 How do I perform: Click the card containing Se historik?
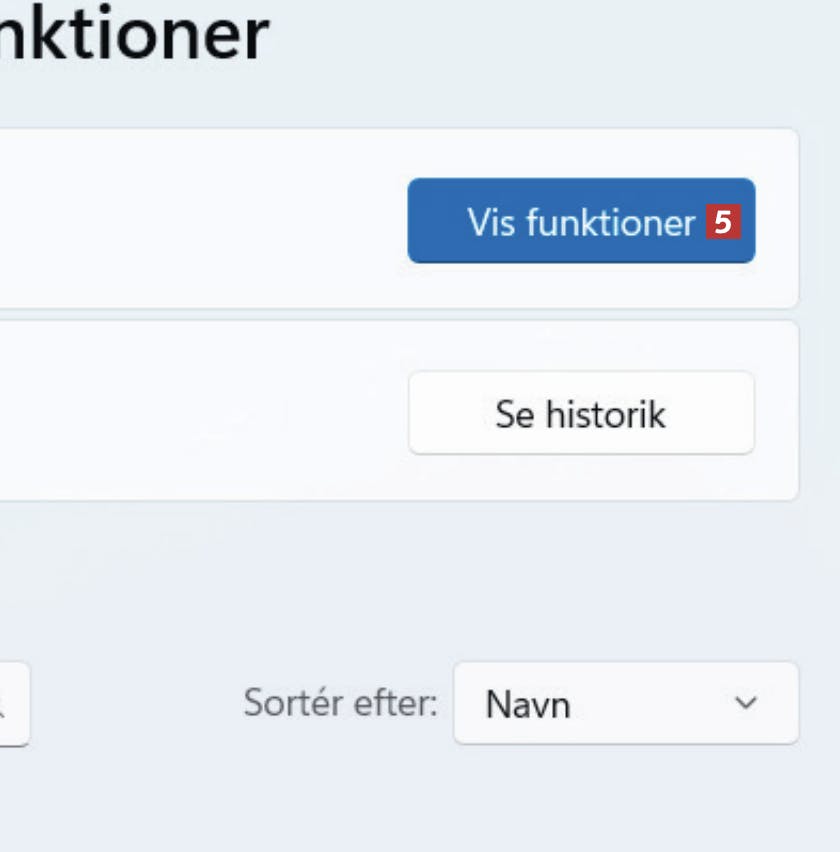(200, 411)
